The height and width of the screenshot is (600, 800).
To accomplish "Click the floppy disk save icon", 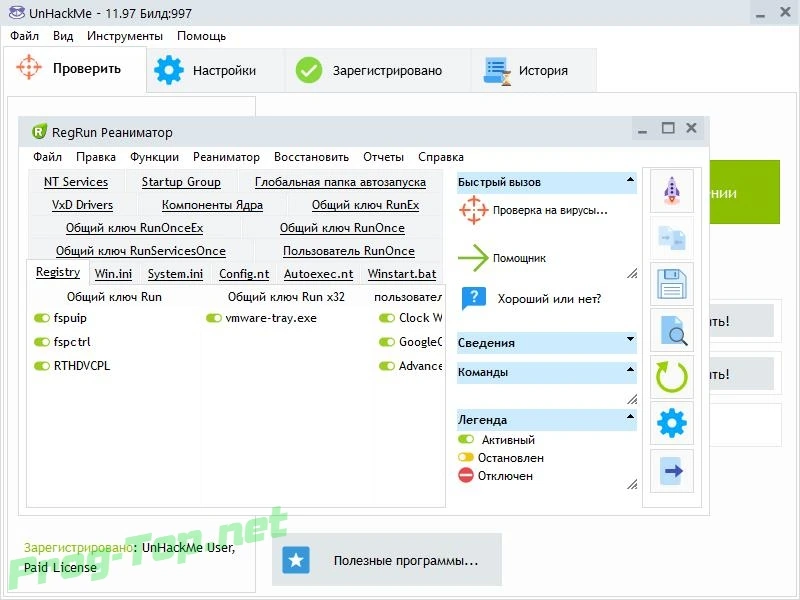I will (671, 284).
